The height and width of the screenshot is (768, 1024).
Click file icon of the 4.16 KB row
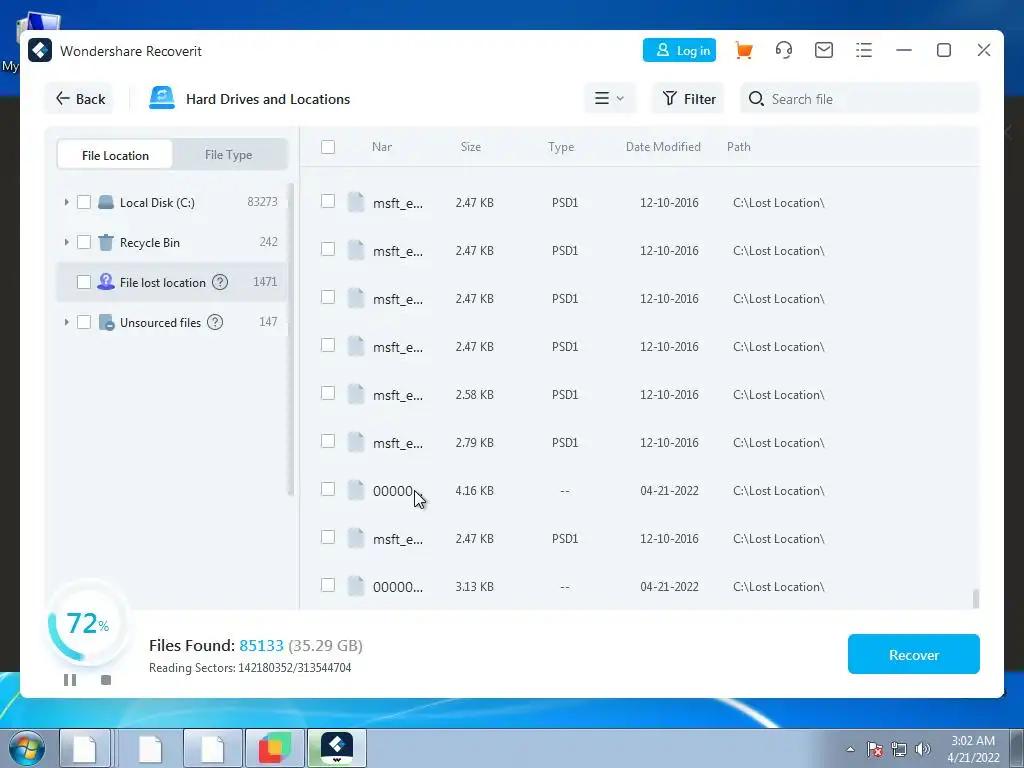coord(356,490)
